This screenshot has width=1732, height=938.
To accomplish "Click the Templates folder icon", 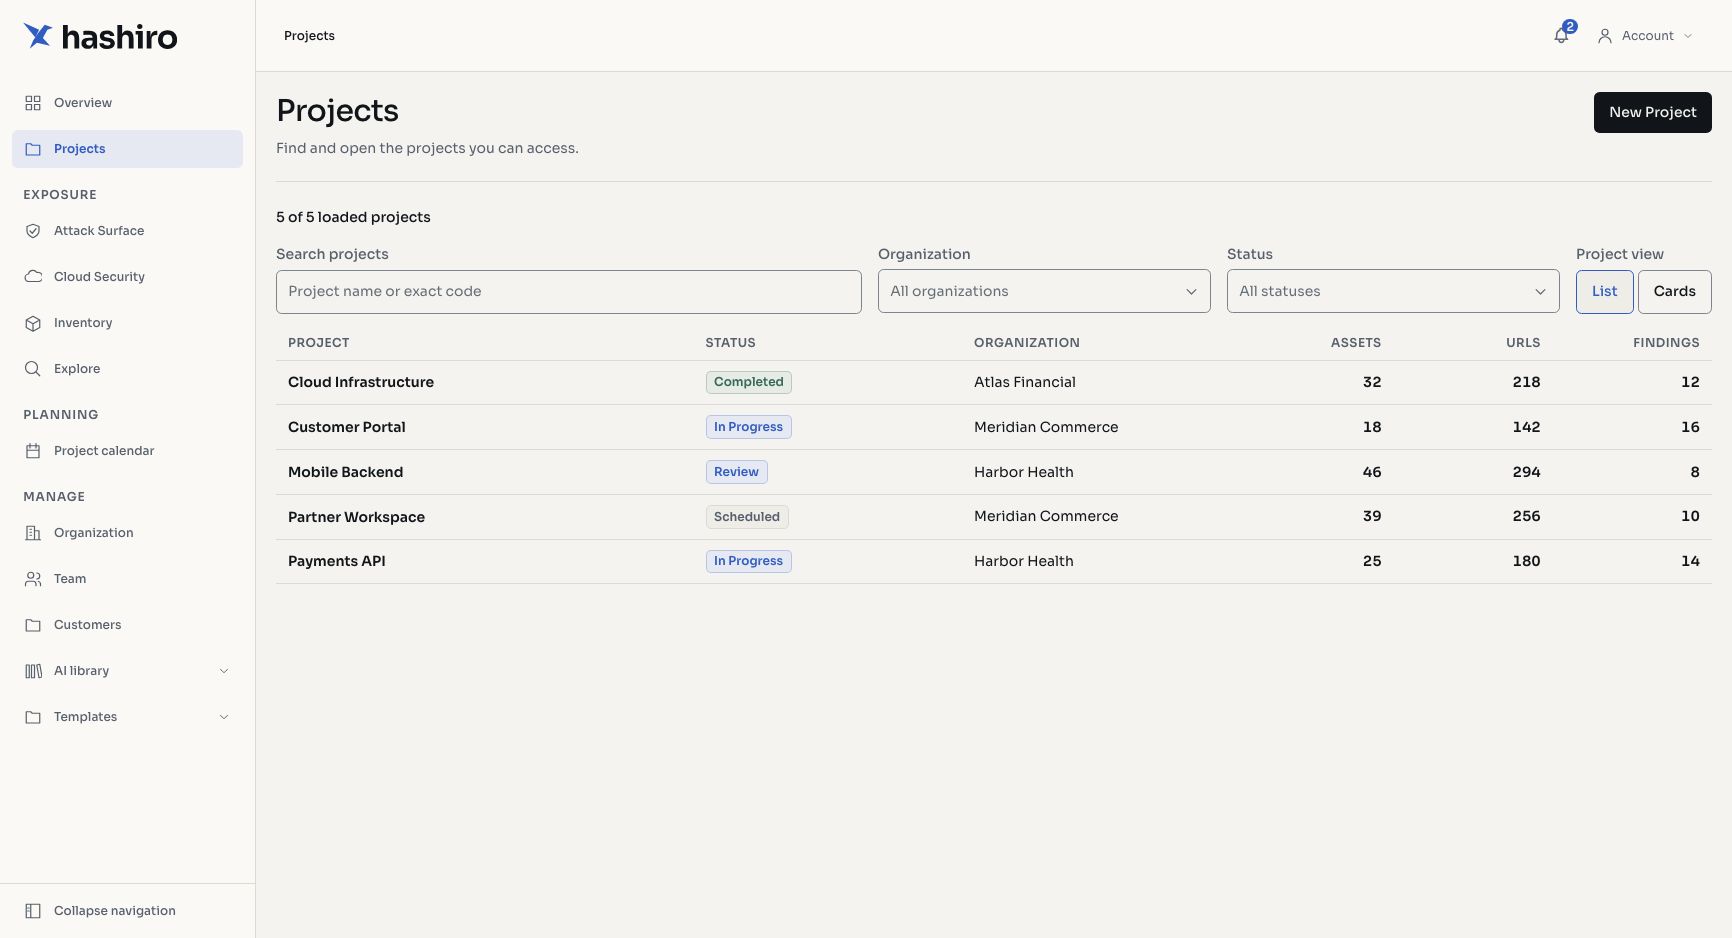I will (33, 717).
